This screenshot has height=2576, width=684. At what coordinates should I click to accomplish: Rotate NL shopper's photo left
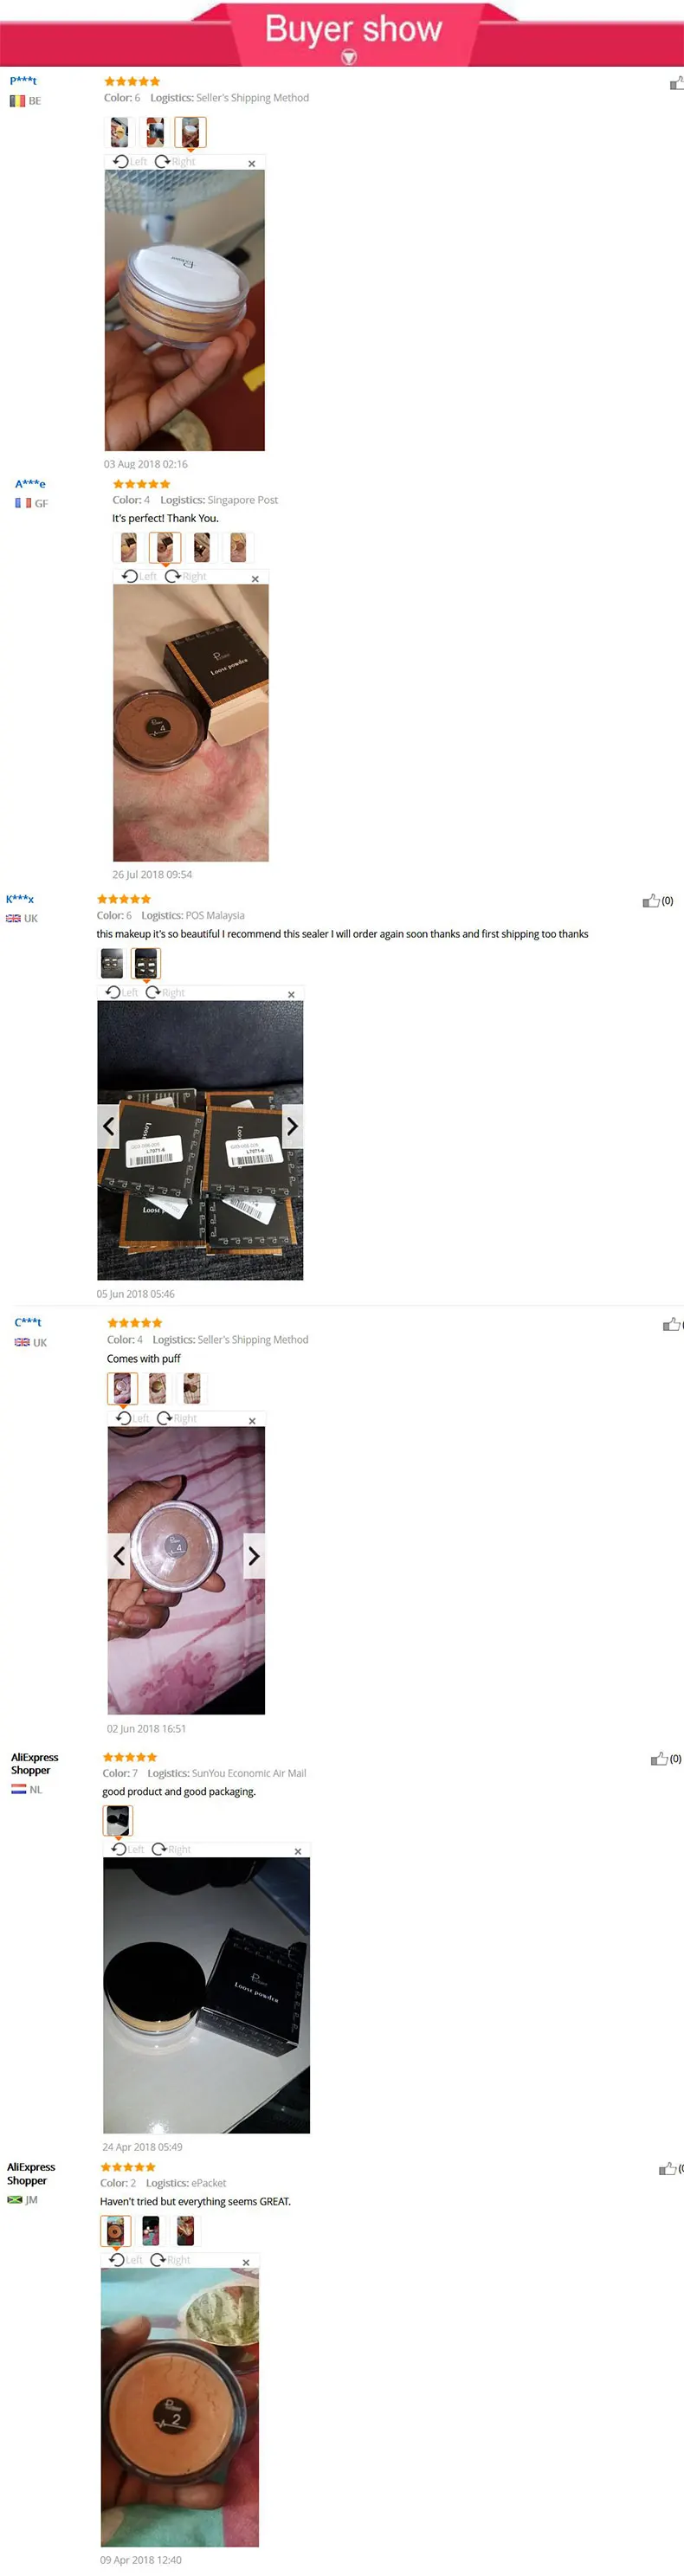[127, 1849]
